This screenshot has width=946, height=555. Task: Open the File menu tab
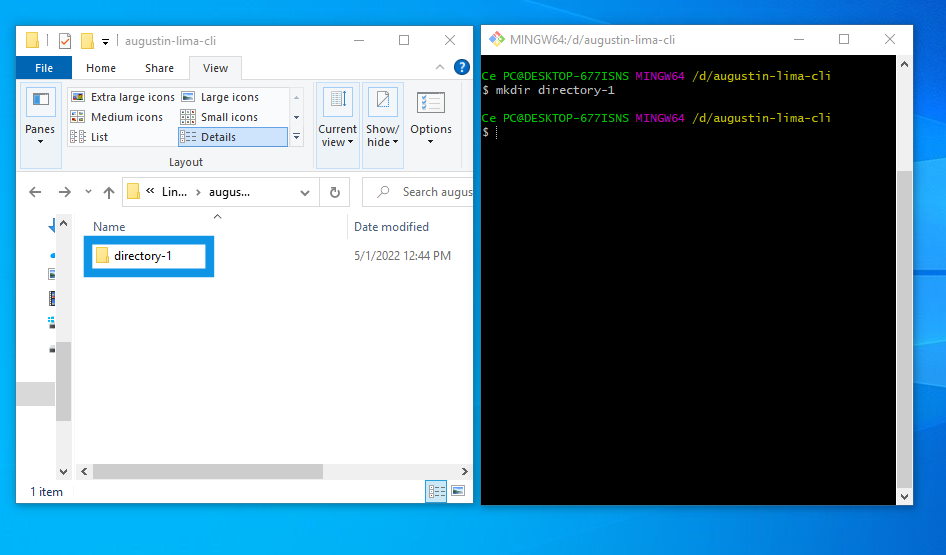(43, 68)
